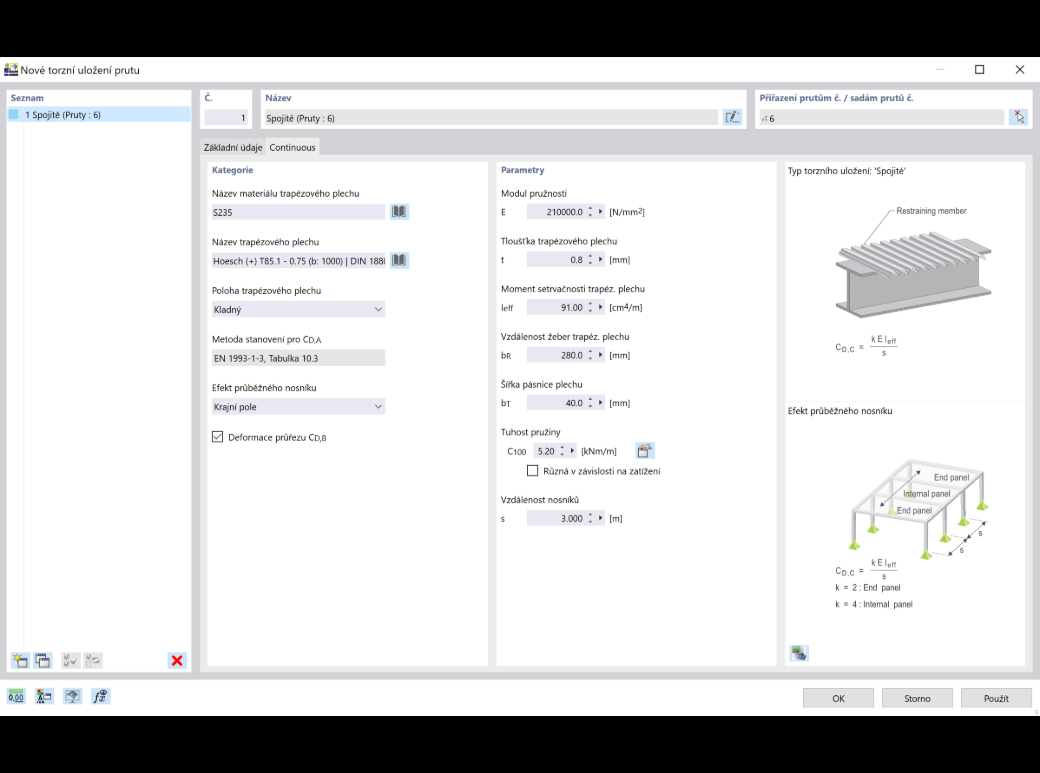This screenshot has width=1040, height=773.
Task: Open the C100 spring stiffness table icon
Action: coord(644,451)
